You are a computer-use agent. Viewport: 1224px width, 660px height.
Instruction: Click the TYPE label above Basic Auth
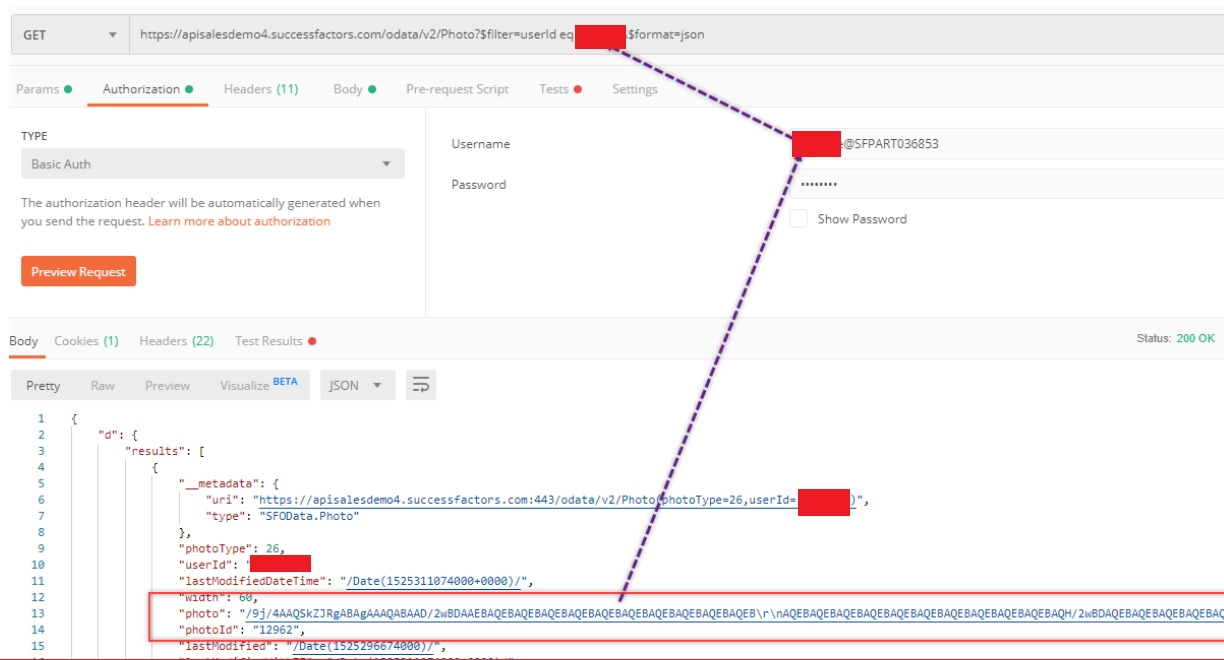pyautogui.click(x=34, y=136)
